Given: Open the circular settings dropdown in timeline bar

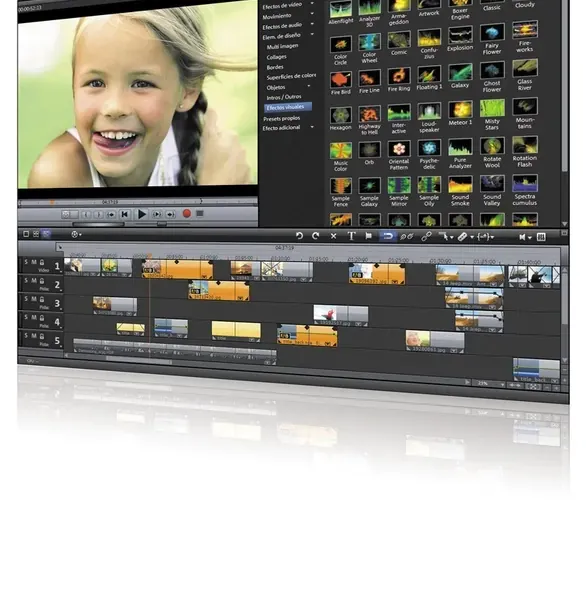Looking at the screenshot, I should 76,234.
